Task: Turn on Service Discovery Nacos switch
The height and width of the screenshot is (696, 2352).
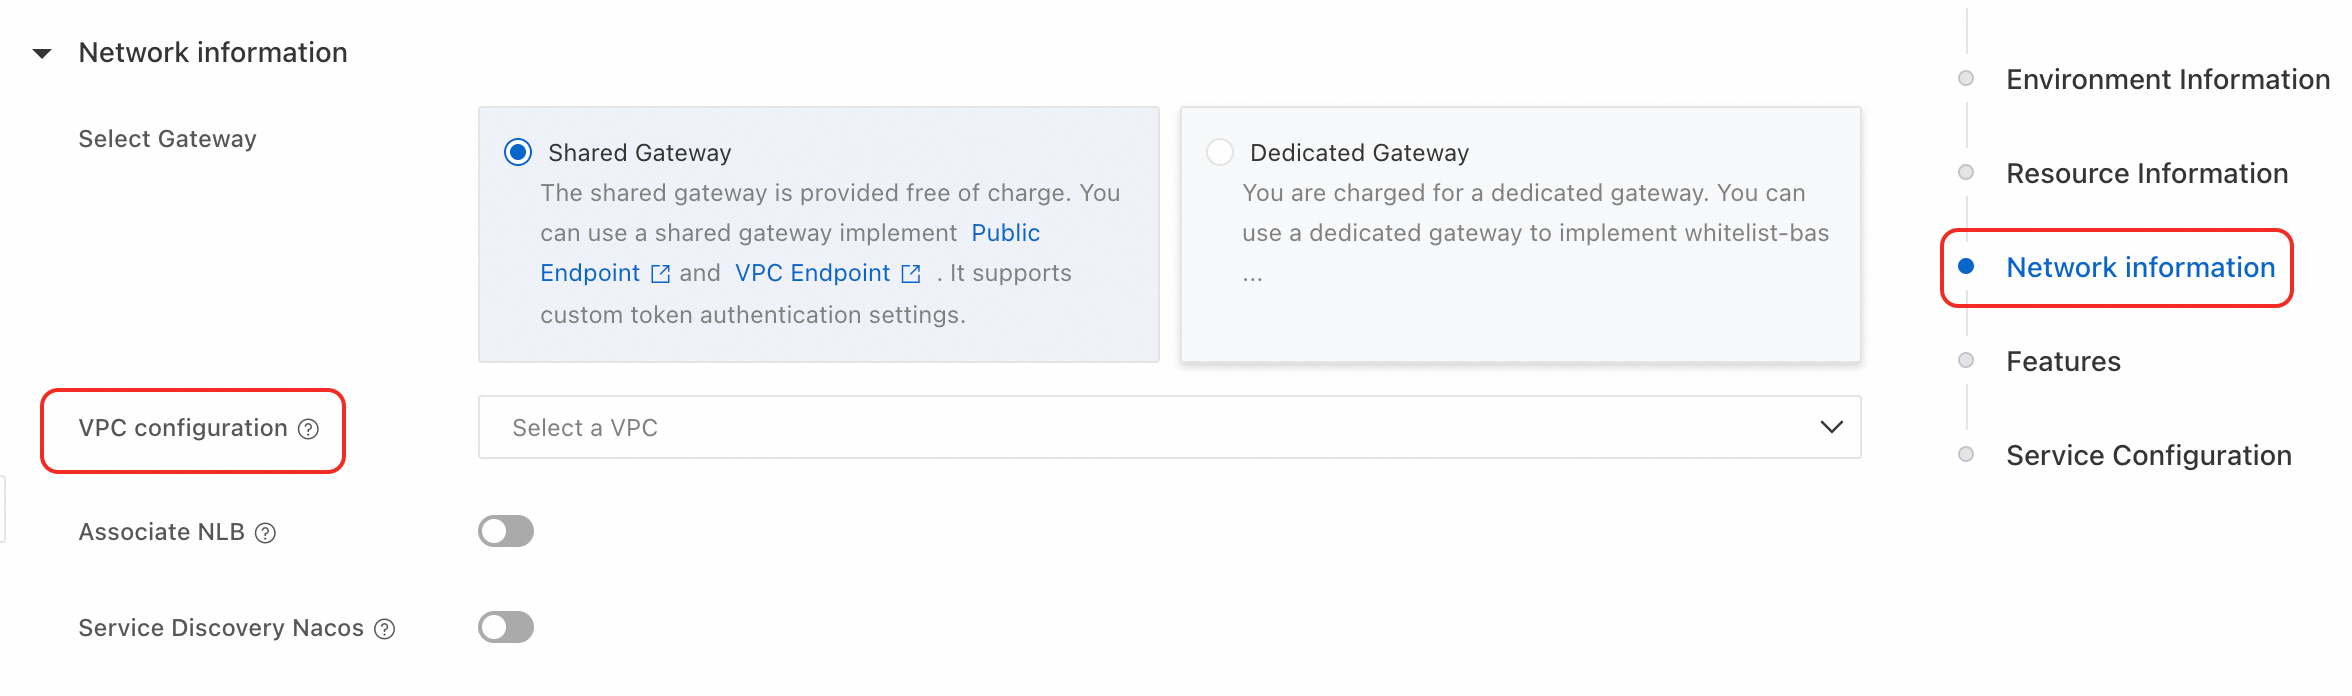Action: pyautogui.click(x=506, y=627)
